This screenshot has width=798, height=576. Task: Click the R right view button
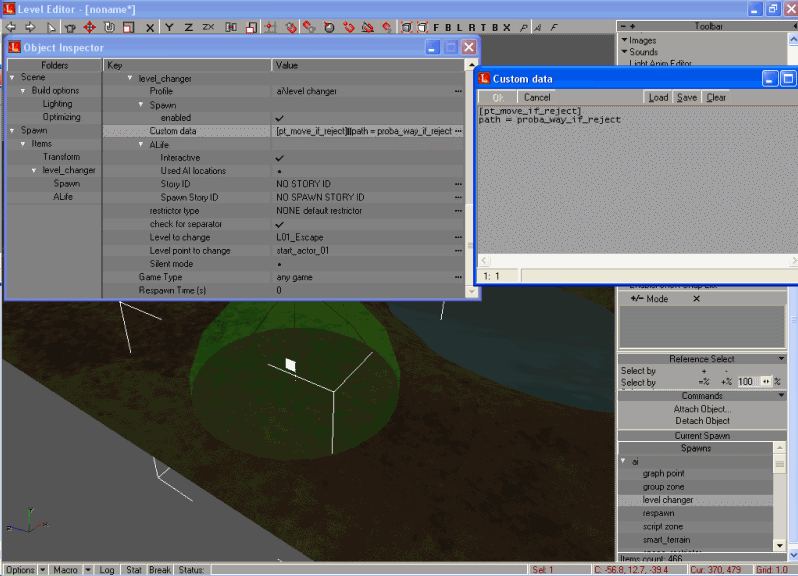tap(472, 27)
